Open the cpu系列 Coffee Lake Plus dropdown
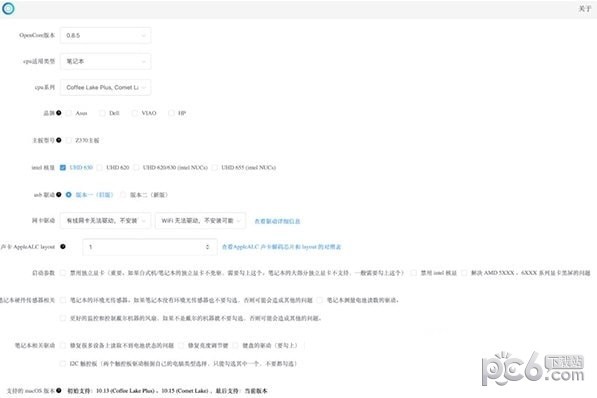597x398 pixels. pyautogui.click(x=105, y=87)
